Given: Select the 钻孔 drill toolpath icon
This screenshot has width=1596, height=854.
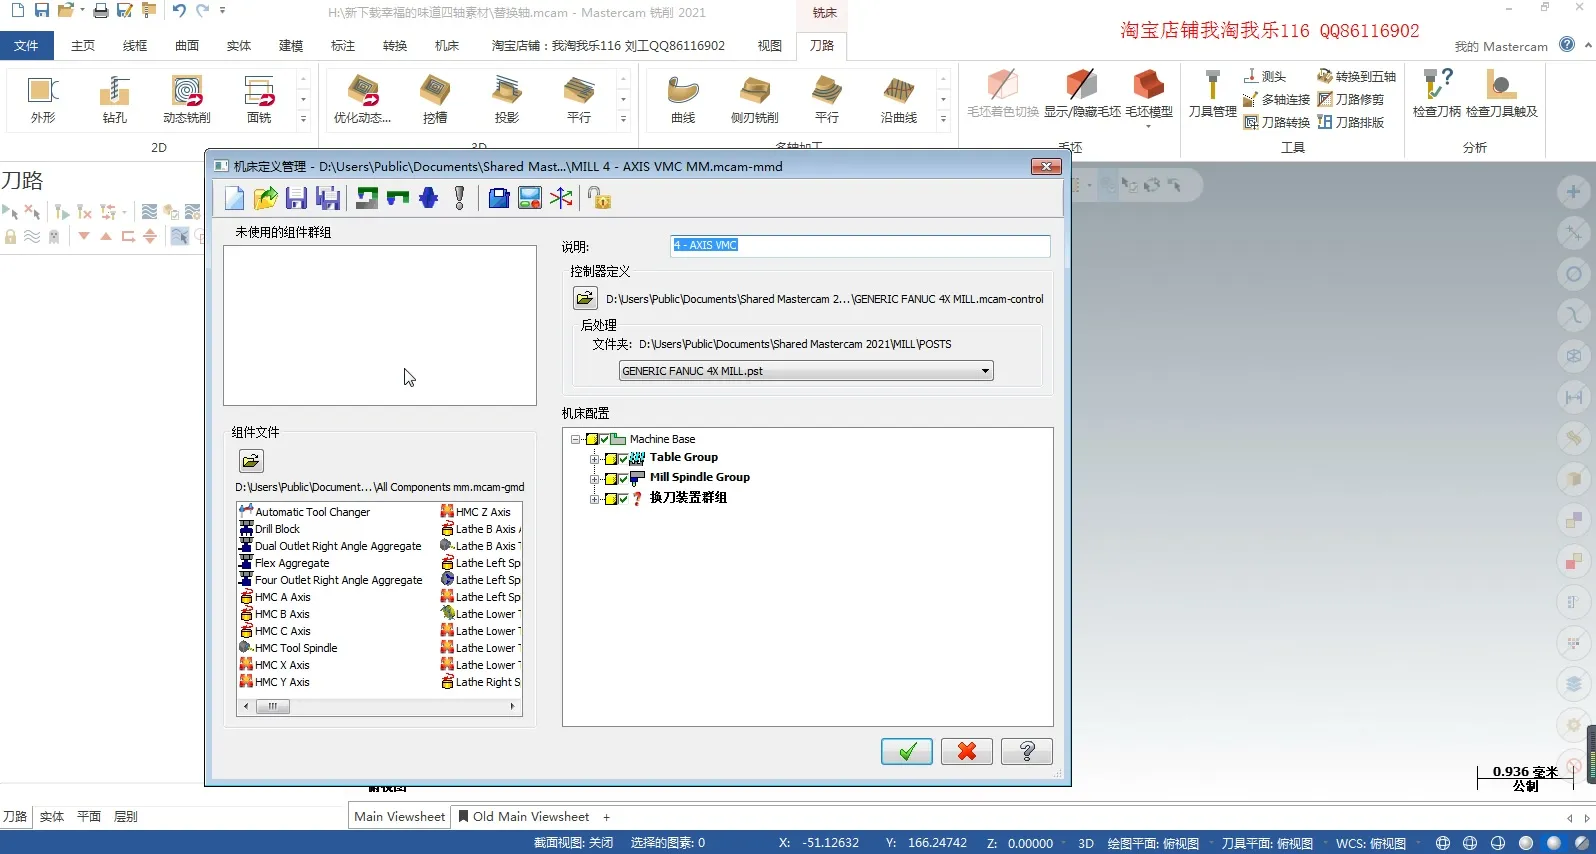Looking at the screenshot, I should coord(115,99).
